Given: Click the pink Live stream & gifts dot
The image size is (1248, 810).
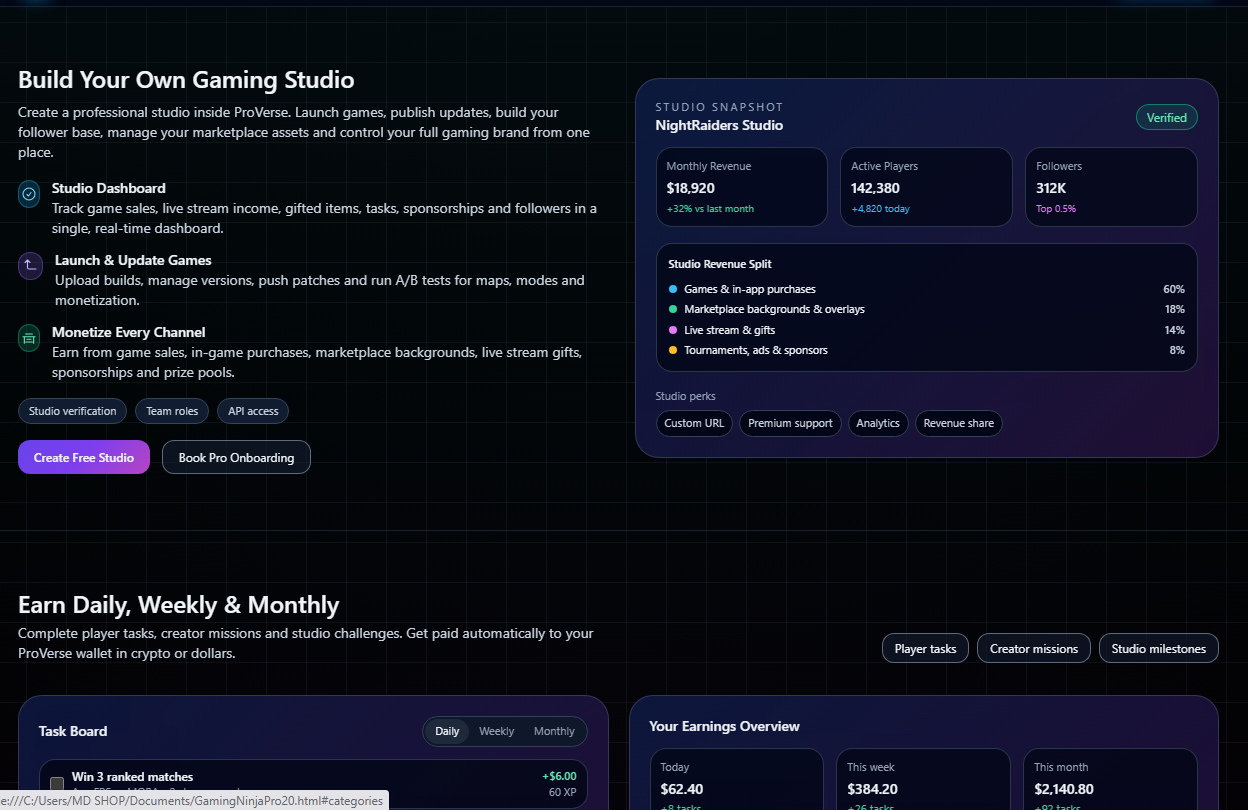Looking at the screenshot, I should 673,330.
